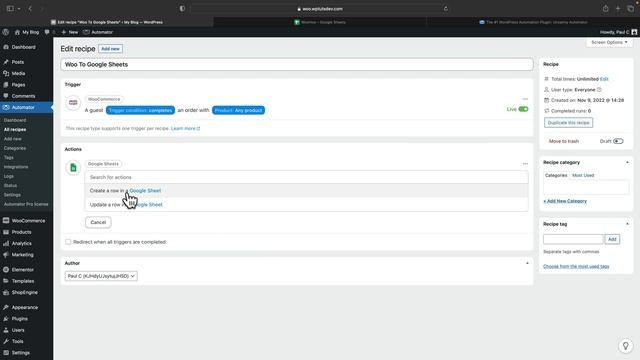640x360 pixels.
Task: Check Redirect when all triggers completed
Action: click(x=68, y=242)
